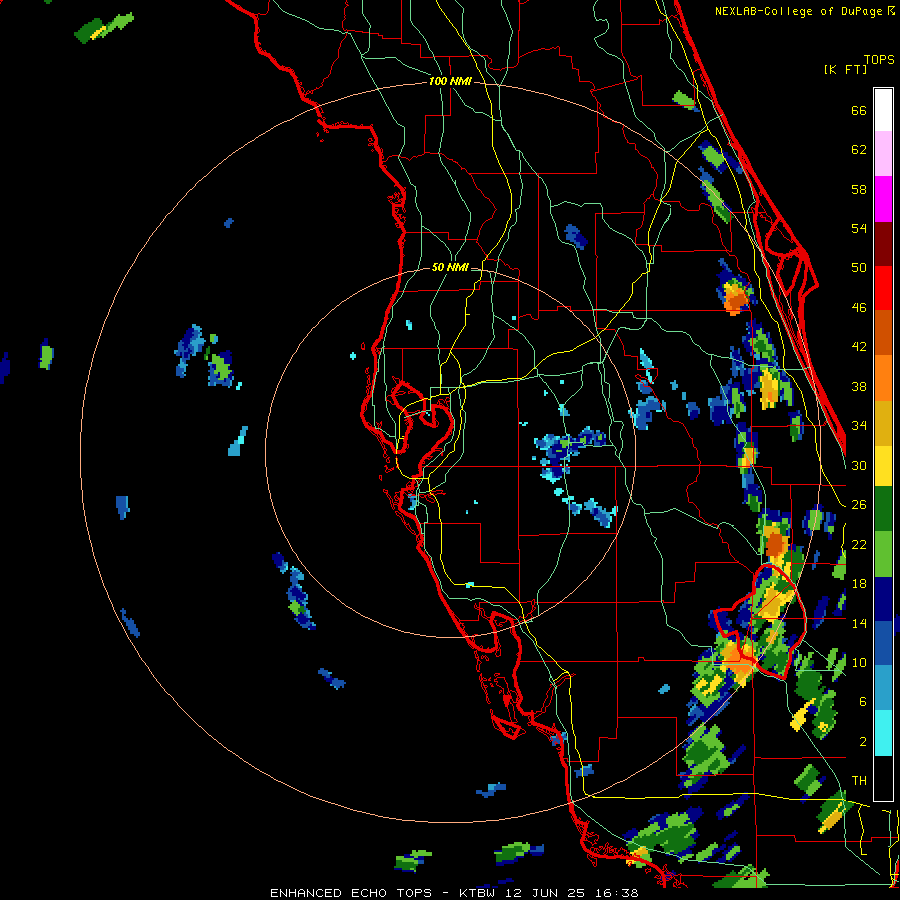Viewport: 900px width, 900px height.
Task: Click the '54' legend value
Action: click(859, 228)
